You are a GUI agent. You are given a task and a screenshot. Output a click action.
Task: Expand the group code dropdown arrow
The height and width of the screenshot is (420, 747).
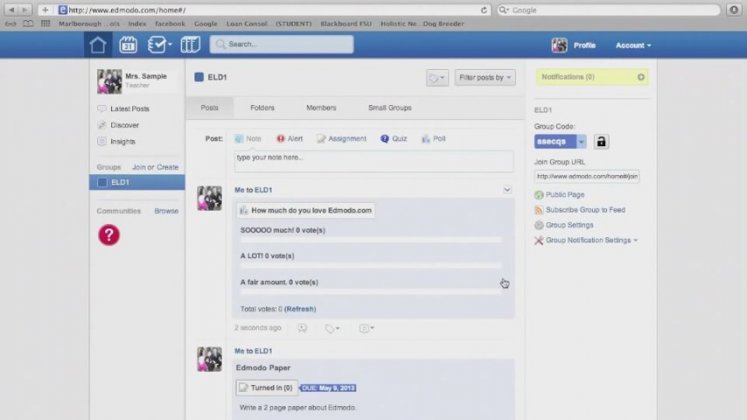coord(581,141)
